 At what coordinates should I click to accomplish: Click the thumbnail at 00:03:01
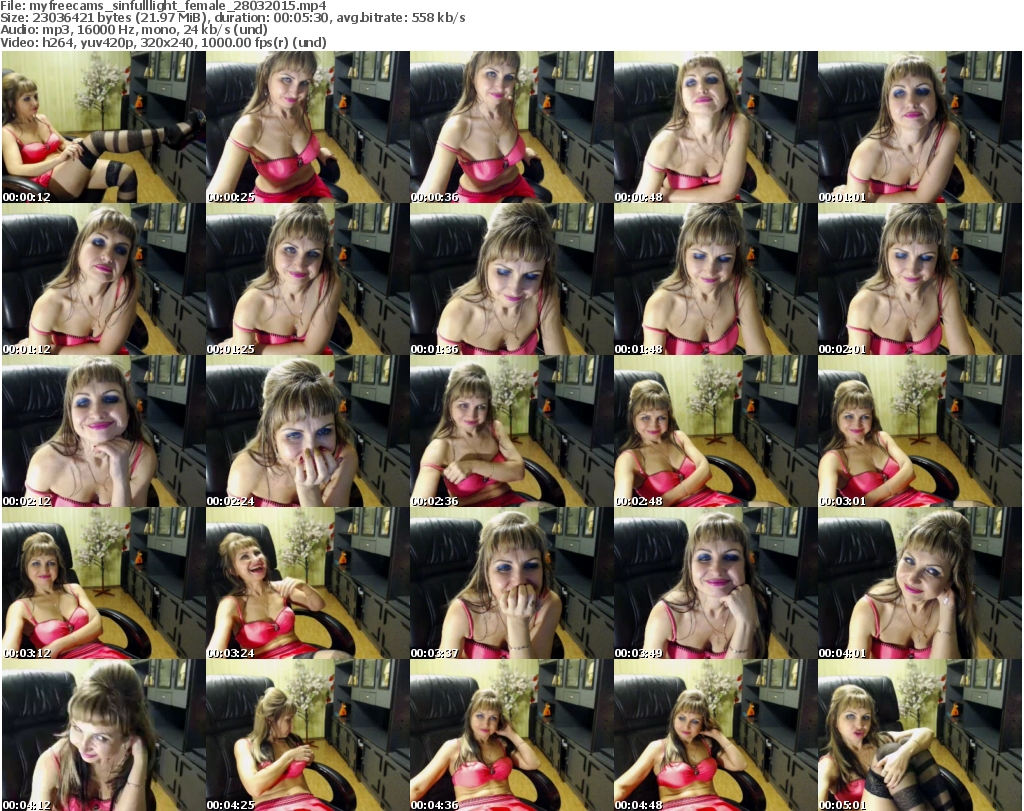[920, 432]
